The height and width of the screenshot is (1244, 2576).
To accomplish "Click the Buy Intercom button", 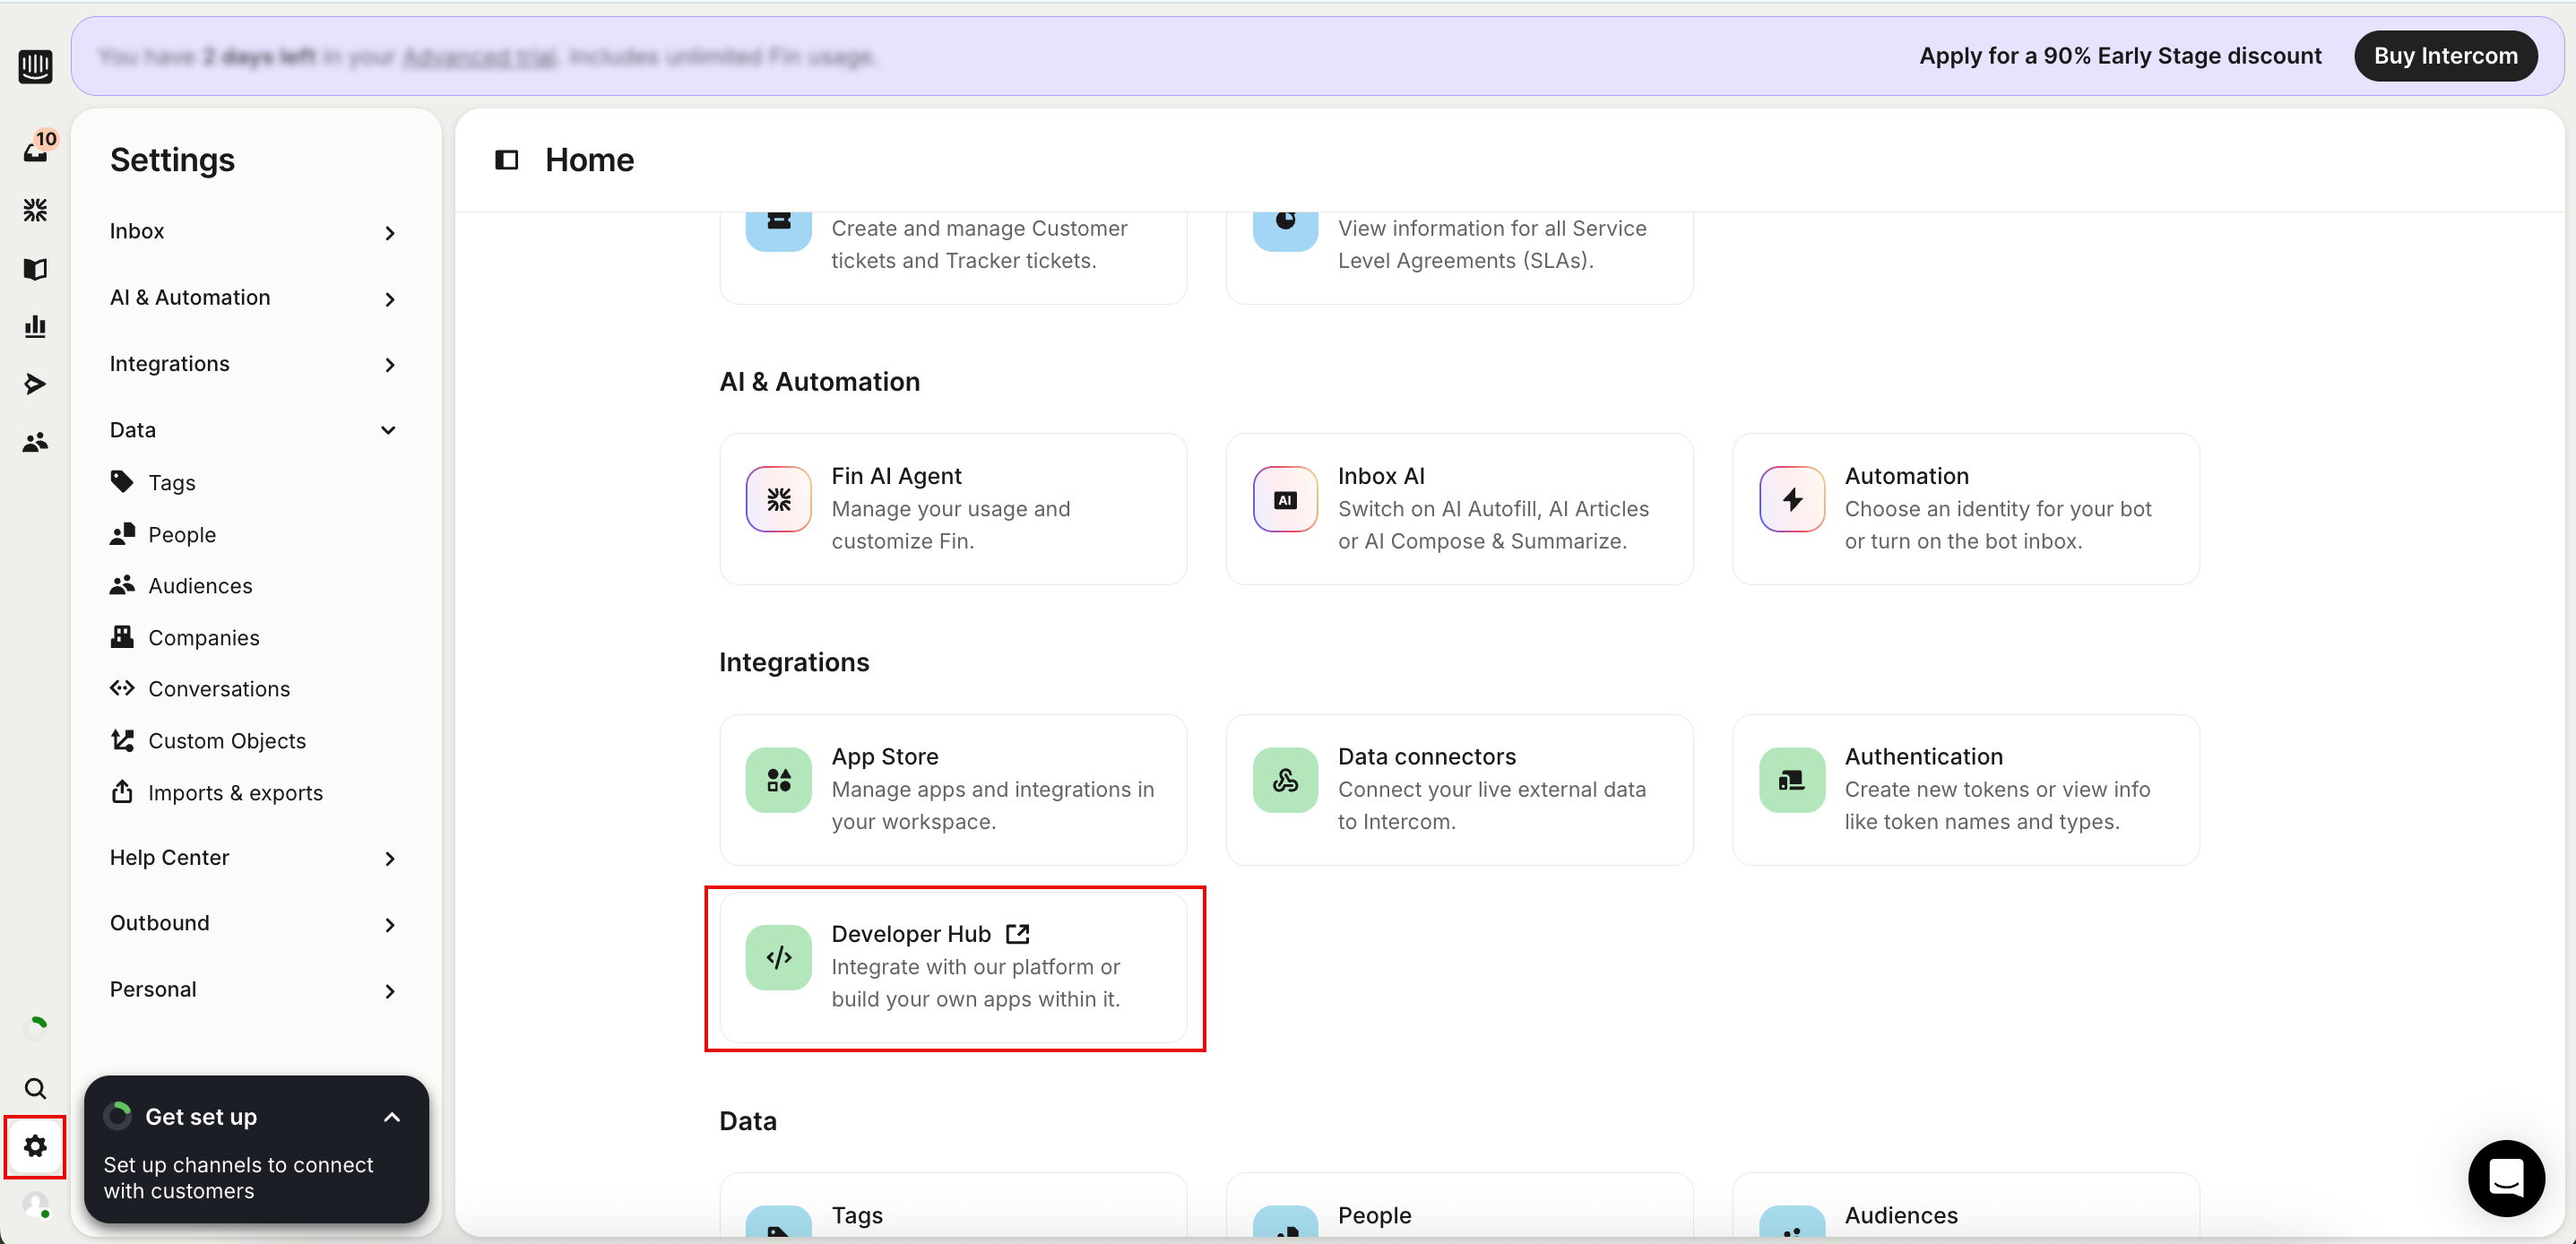I will coord(2446,56).
